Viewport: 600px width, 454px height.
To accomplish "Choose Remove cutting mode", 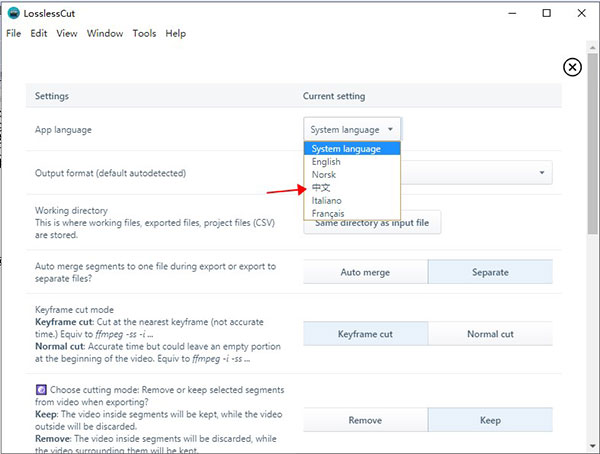I will (x=365, y=420).
